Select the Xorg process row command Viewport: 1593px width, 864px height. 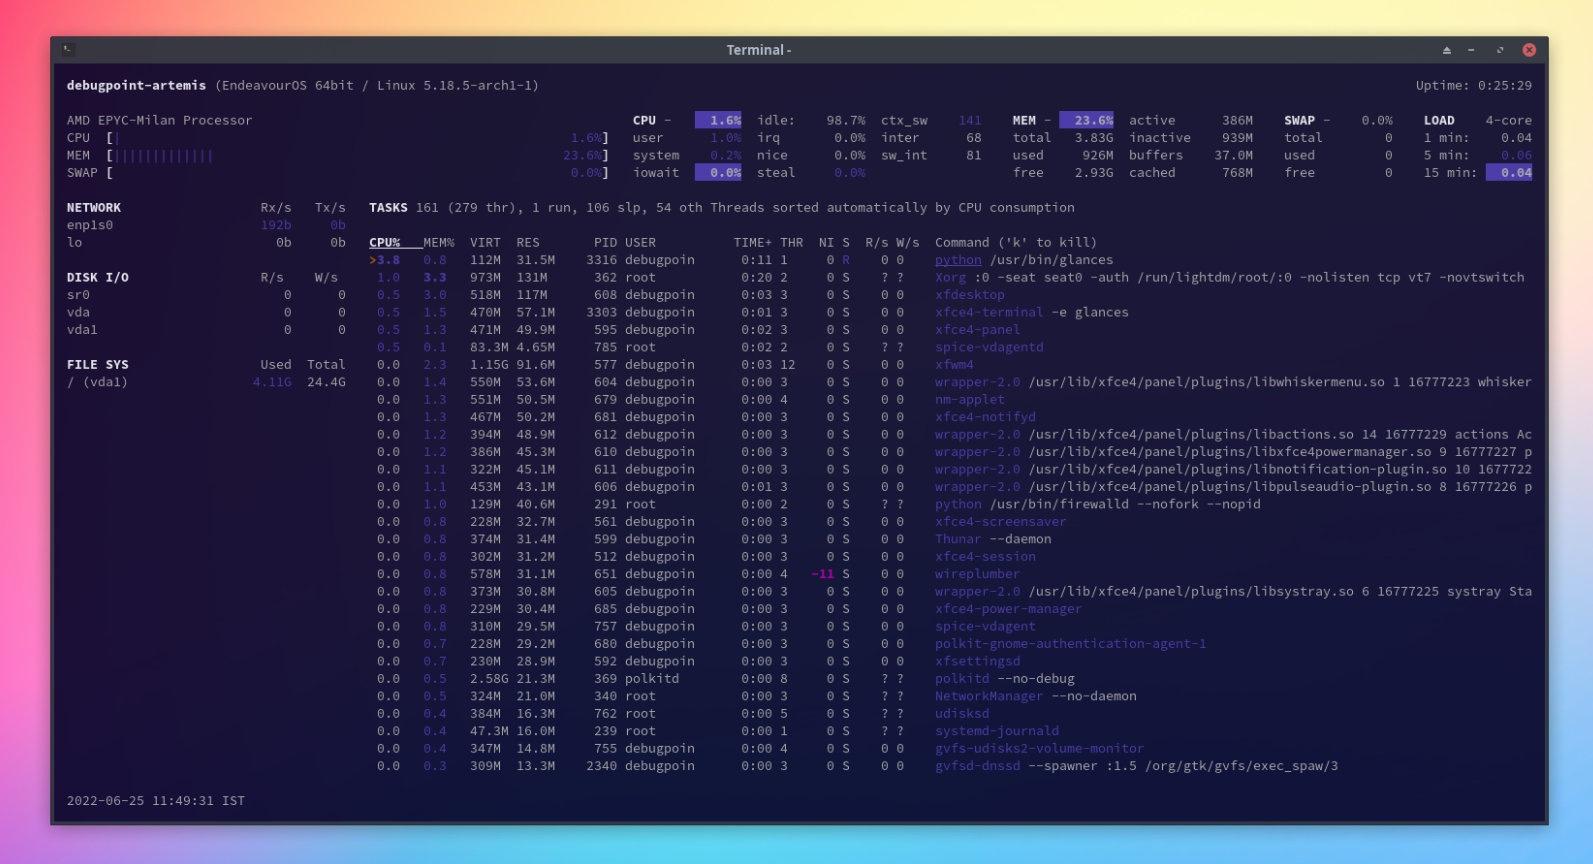950,278
